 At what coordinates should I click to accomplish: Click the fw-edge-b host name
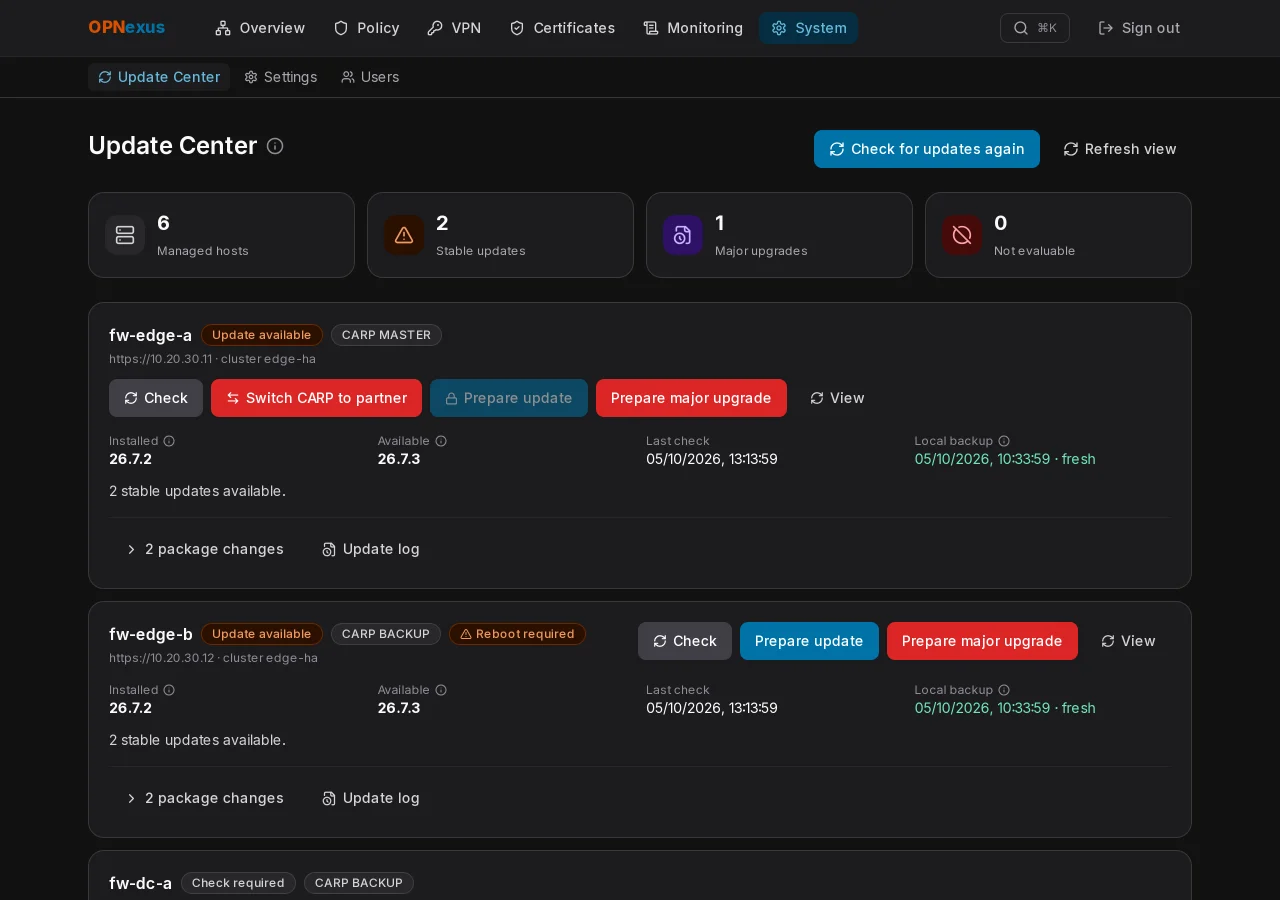pyautogui.click(x=151, y=634)
